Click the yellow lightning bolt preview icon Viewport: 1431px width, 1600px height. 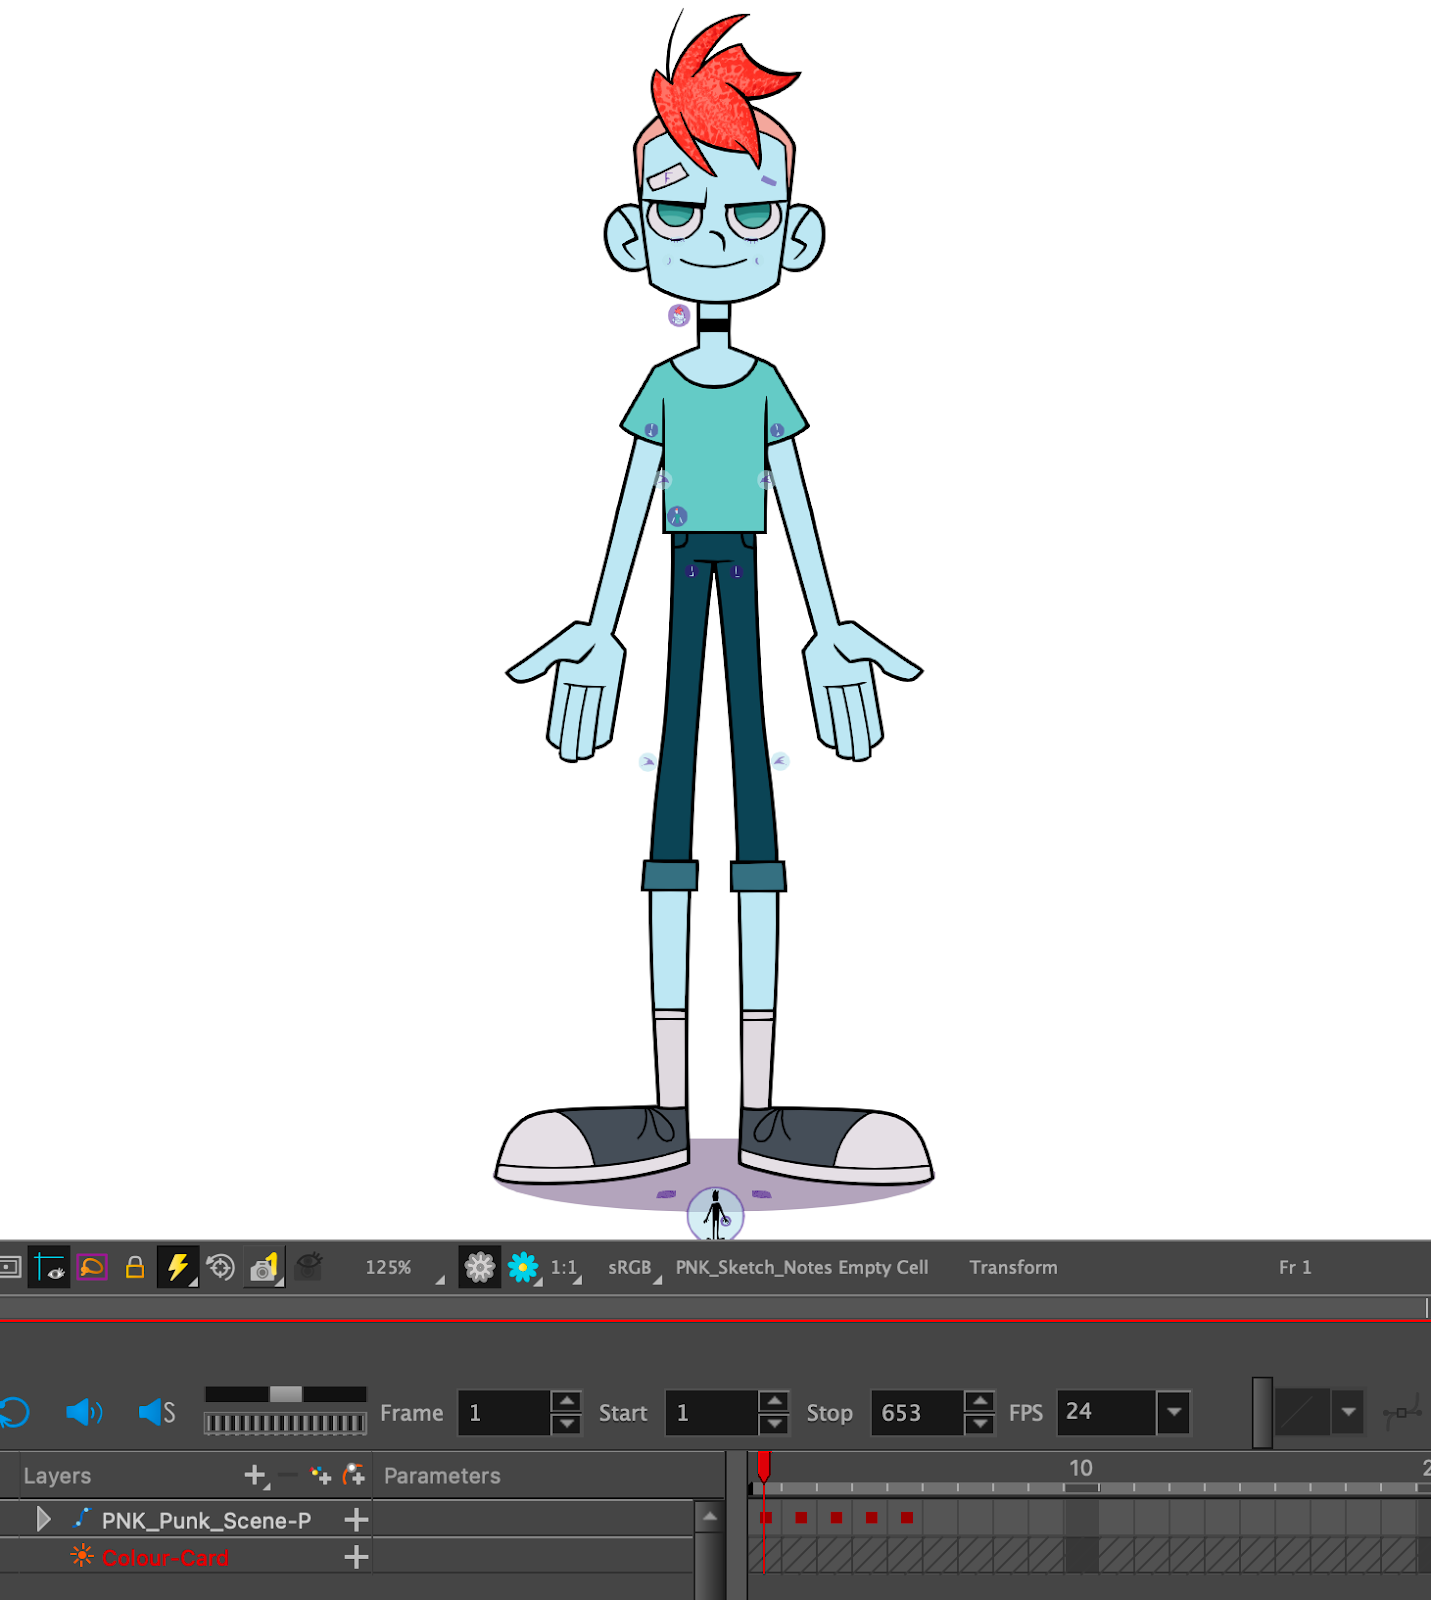point(178,1267)
